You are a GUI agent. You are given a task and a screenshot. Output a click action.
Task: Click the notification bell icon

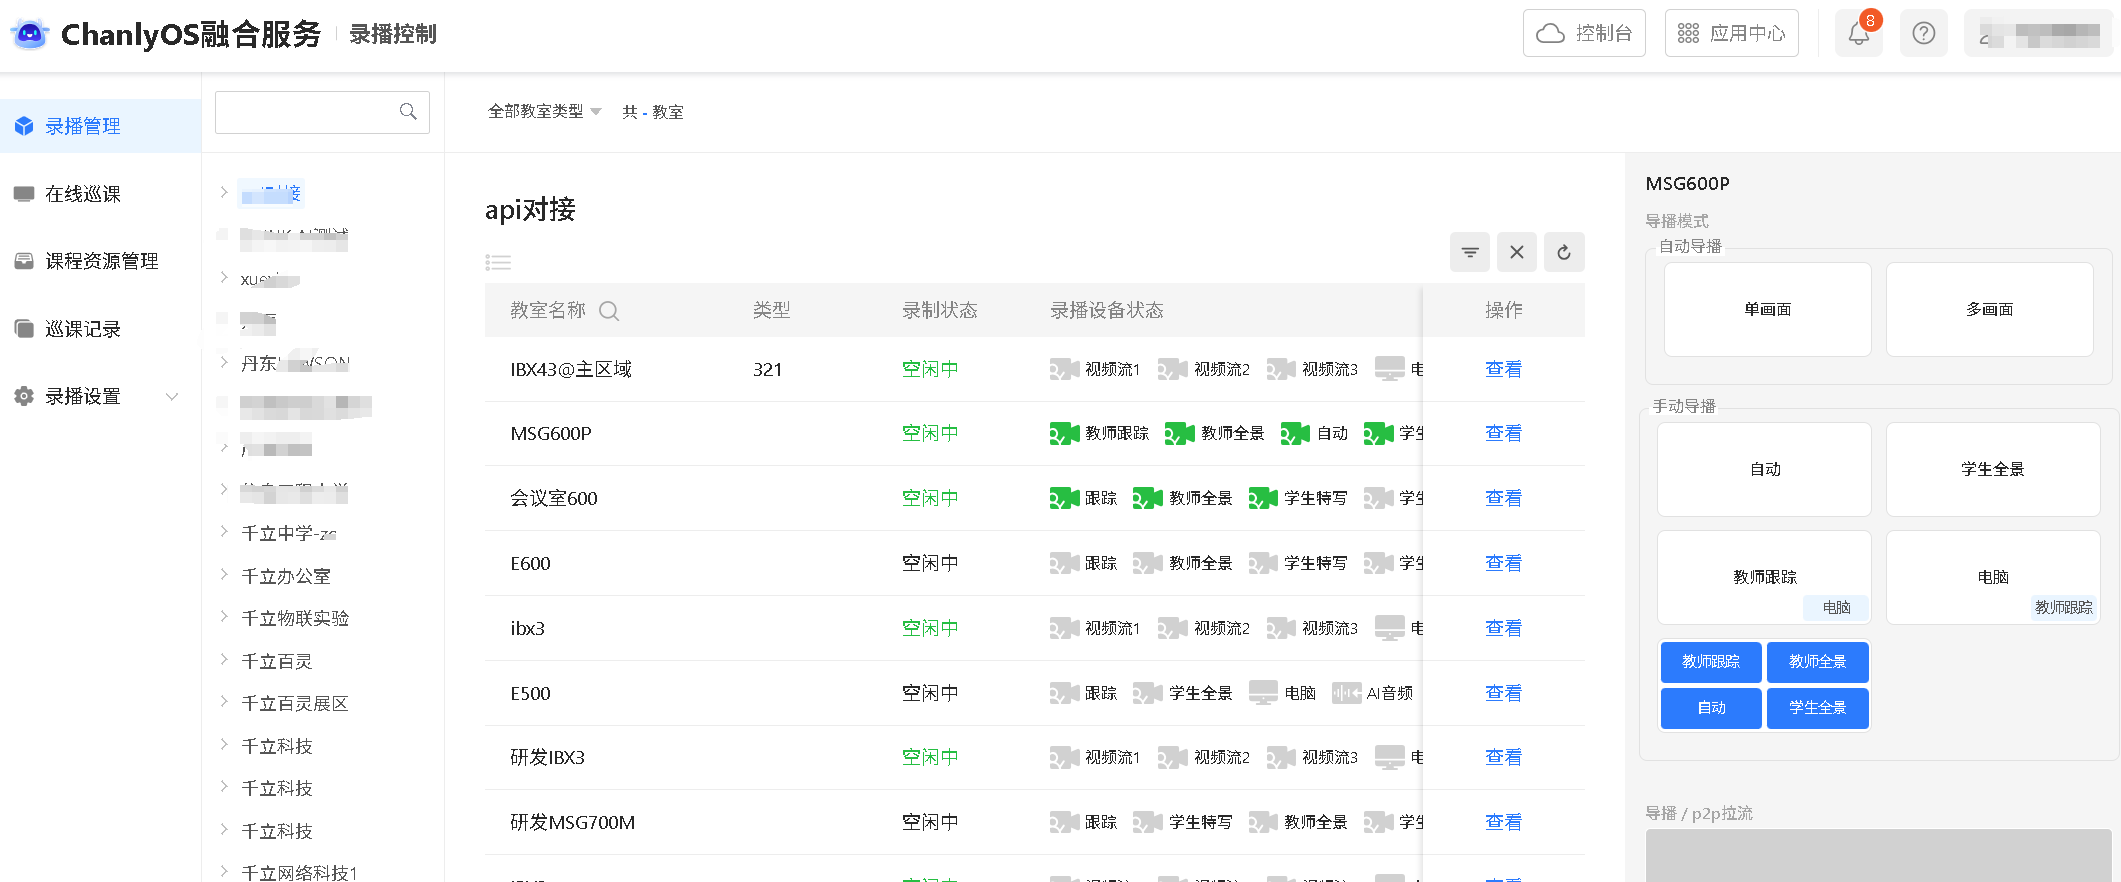1858,34
